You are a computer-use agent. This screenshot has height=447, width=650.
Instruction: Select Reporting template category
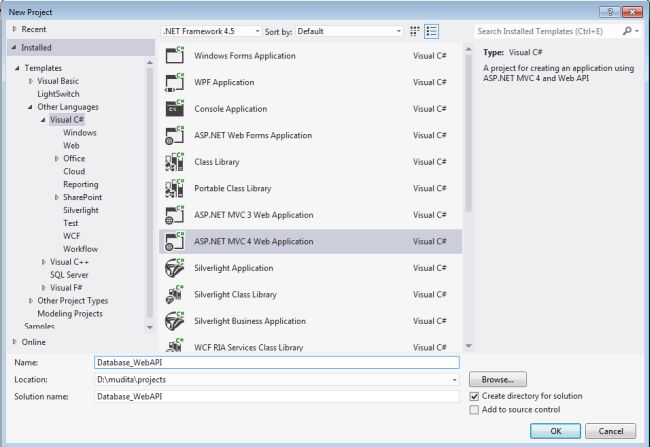pos(80,184)
